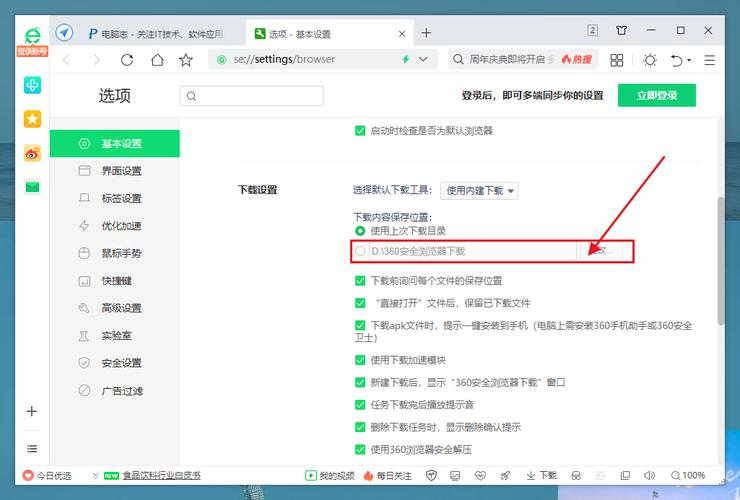Open the Weibo sidebar icon

(32, 153)
